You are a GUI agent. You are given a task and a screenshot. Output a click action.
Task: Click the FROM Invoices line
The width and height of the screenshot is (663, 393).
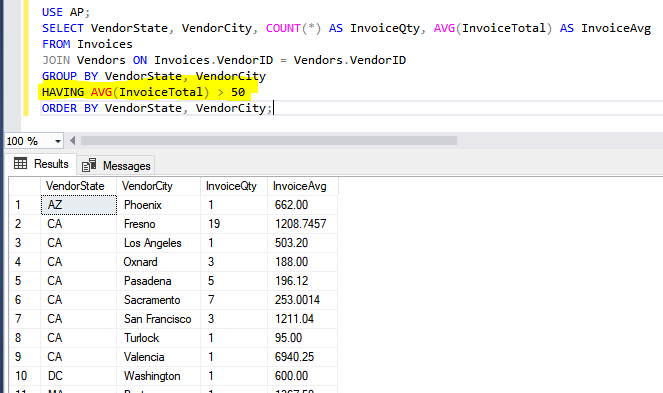click(87, 44)
